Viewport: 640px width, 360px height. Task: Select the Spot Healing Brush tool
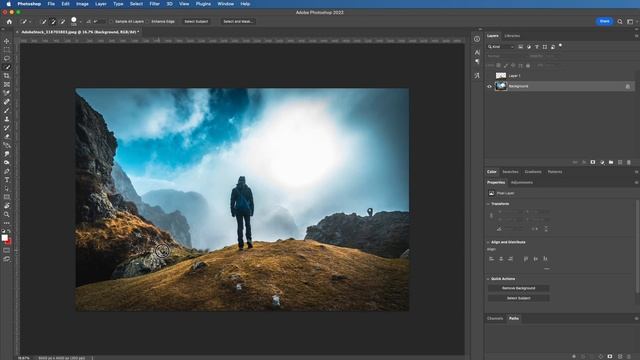[x=7, y=102]
